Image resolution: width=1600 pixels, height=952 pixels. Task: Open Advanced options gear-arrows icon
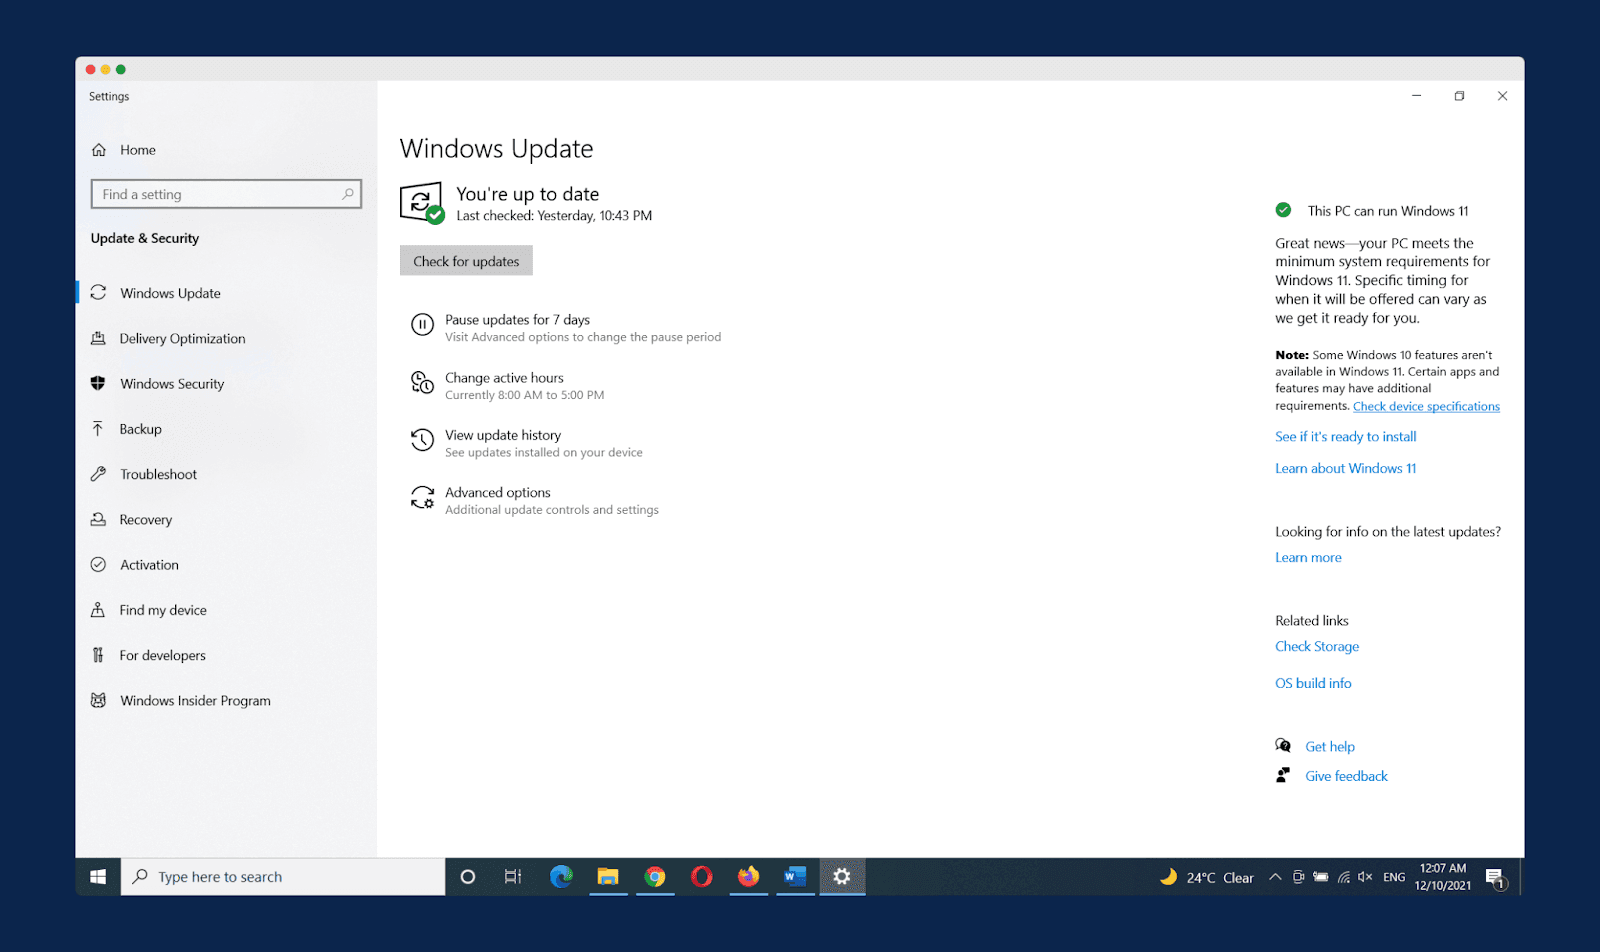pos(422,498)
